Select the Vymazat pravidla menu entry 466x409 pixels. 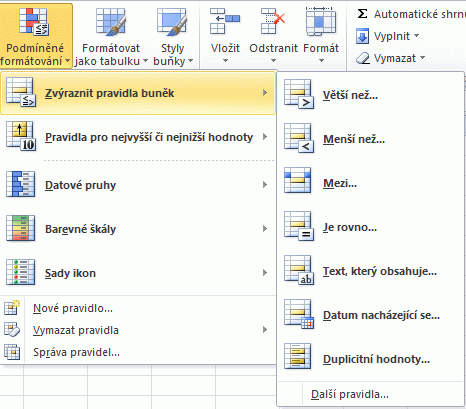(x=138, y=330)
